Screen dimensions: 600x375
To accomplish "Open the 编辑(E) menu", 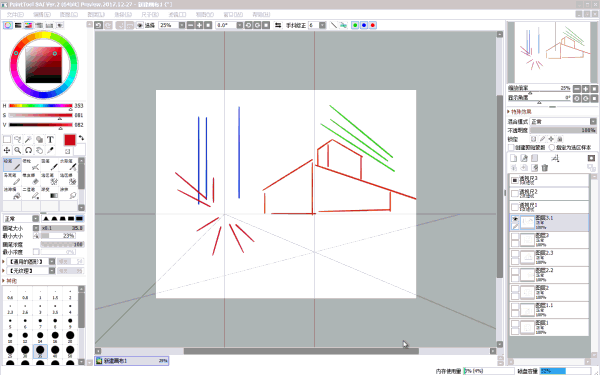I will click(x=42, y=15).
